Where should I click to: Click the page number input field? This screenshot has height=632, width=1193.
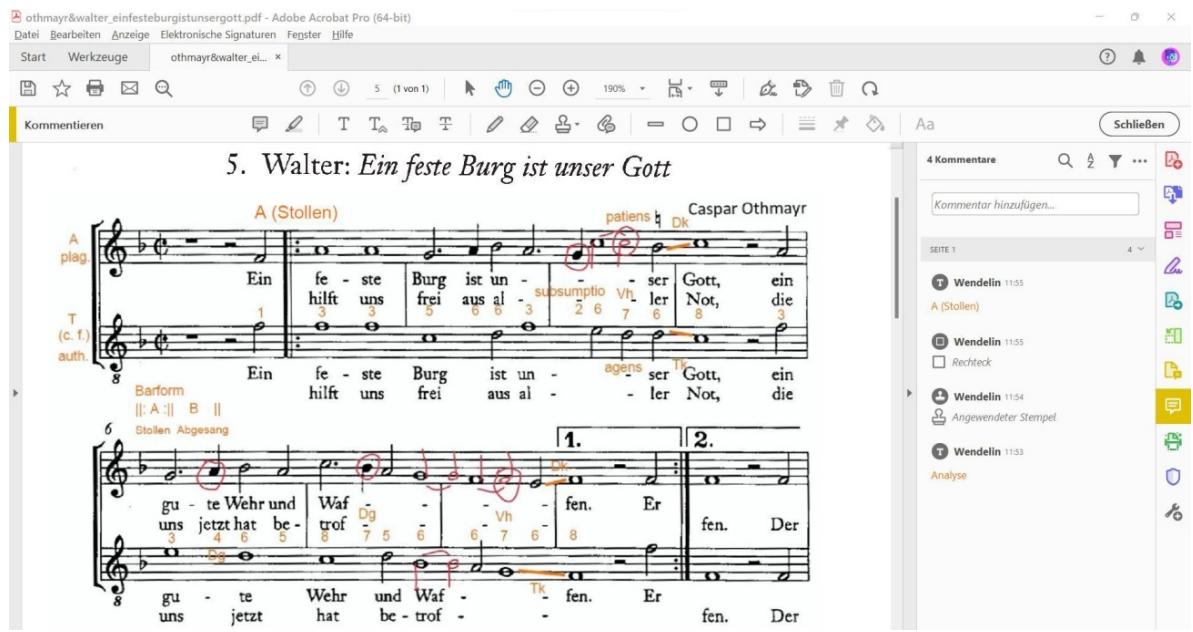(x=377, y=88)
